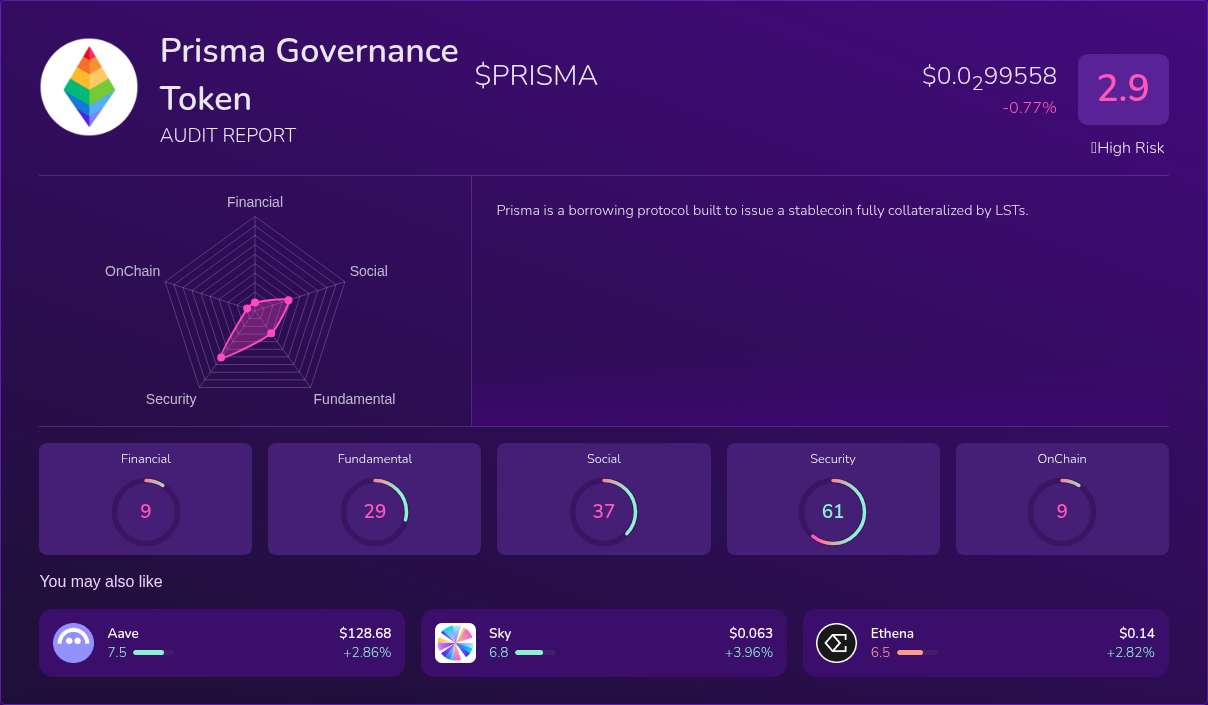
Task: Select the Sky token icon
Action: click(456, 643)
